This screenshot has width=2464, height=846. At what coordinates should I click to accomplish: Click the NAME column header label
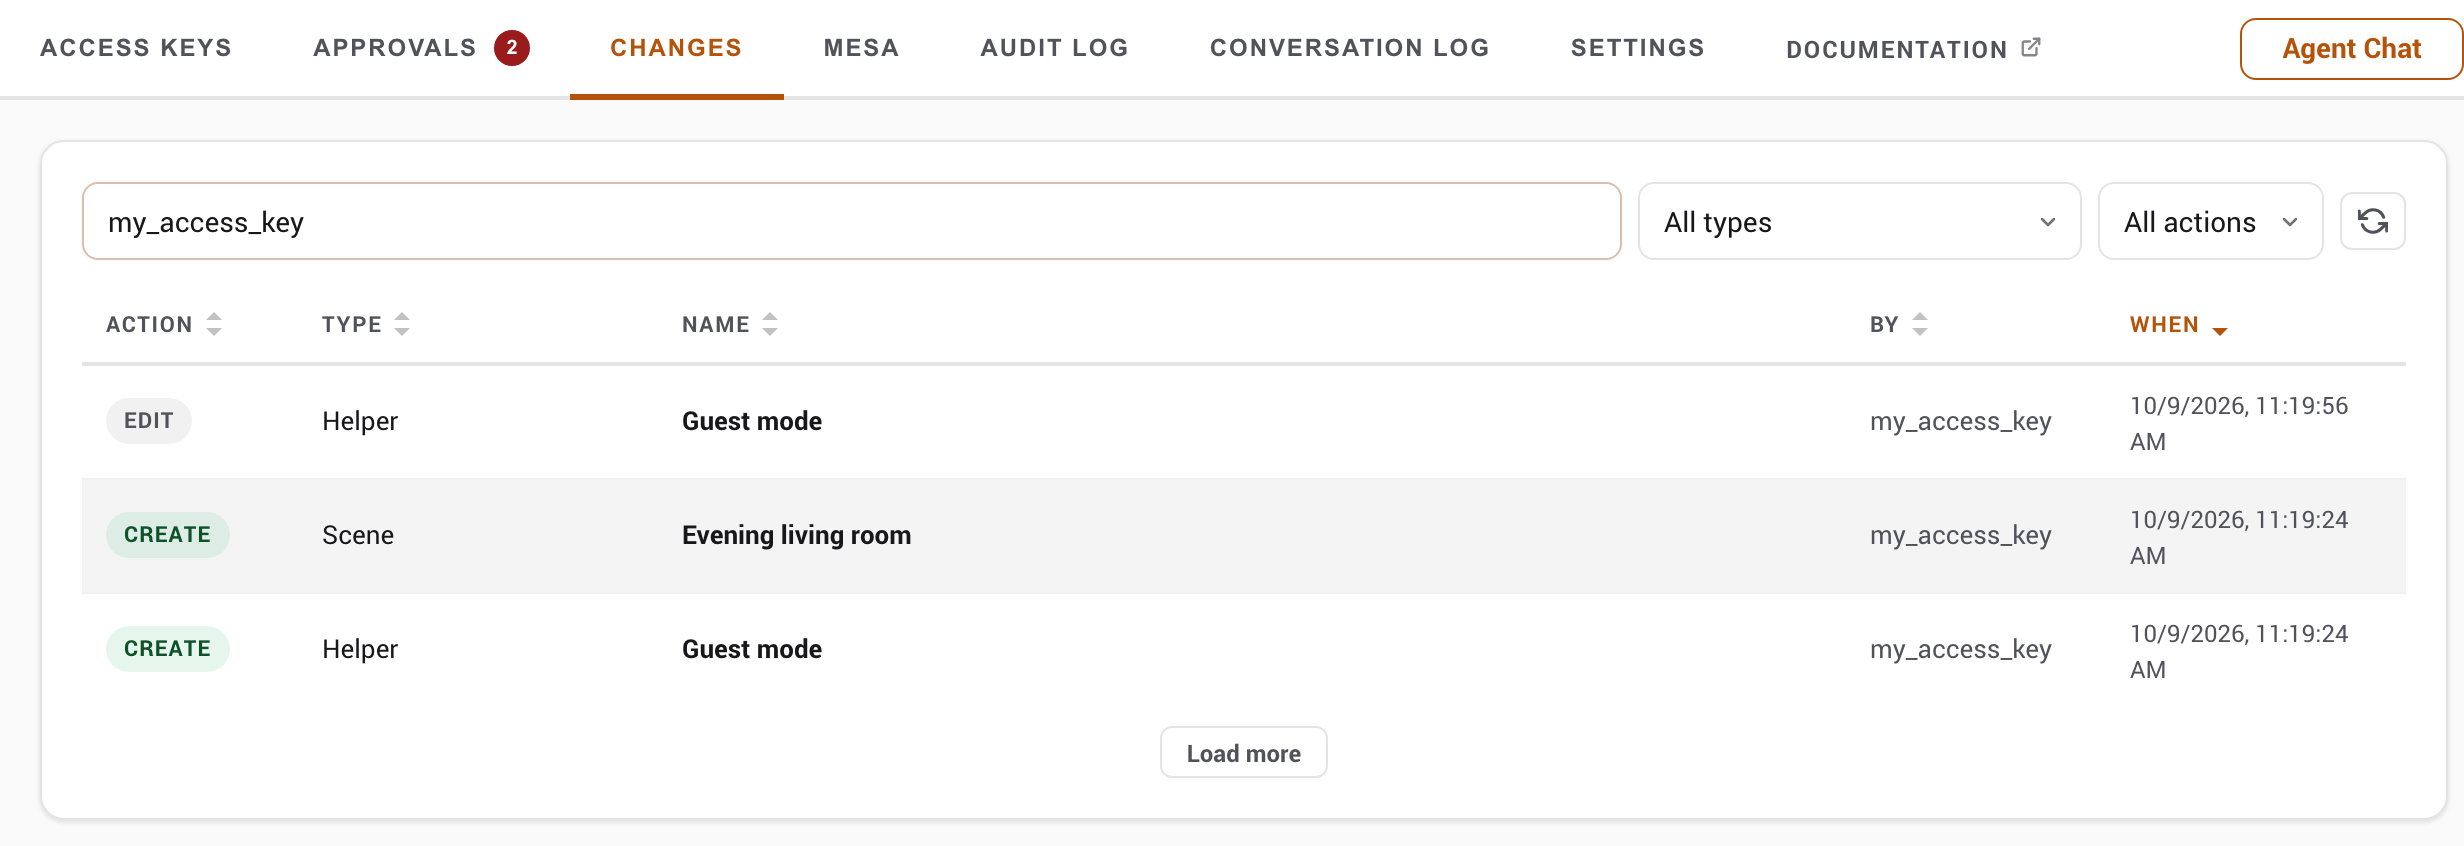click(x=716, y=324)
